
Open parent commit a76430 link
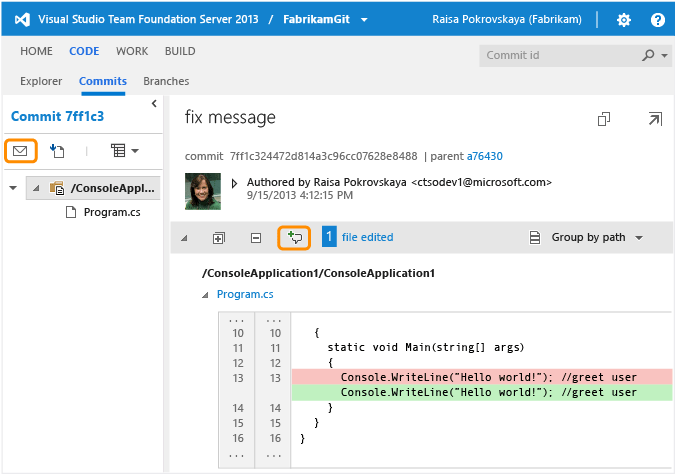tap(484, 156)
